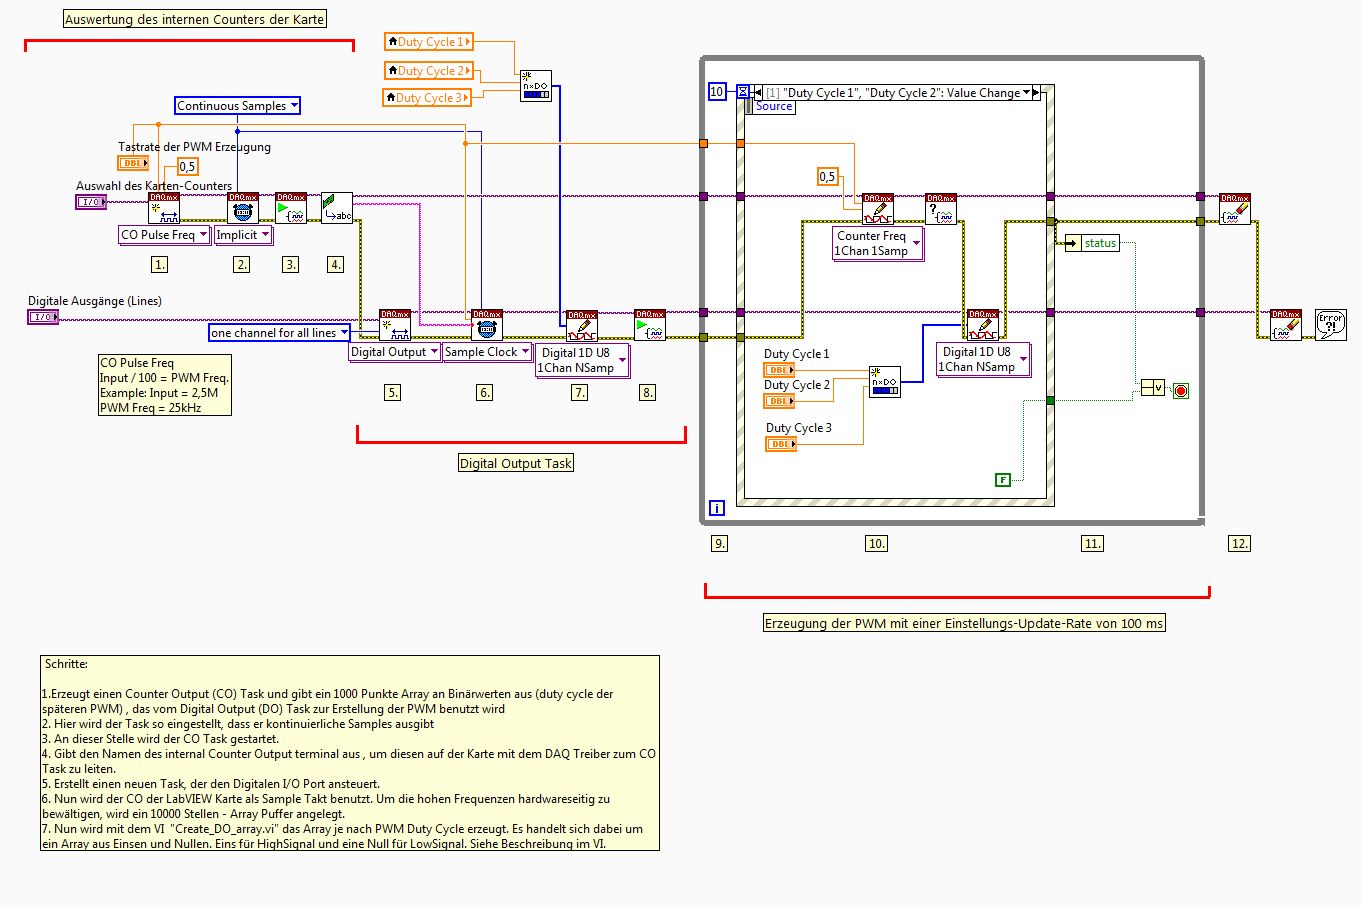1361x908 pixels.
Task: Click the Auswahl des Karten-Counters I/O terminal
Action: [91, 202]
